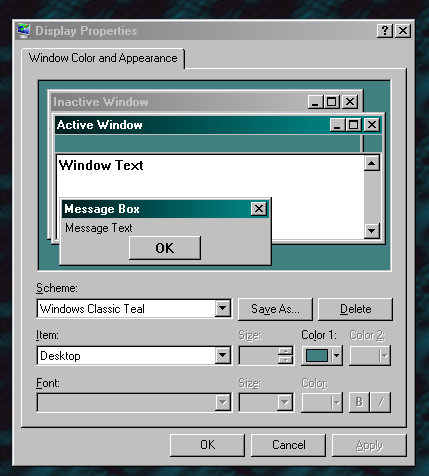Open the Color 1 teal swatch picker
The image size is (429, 476).
[322, 356]
